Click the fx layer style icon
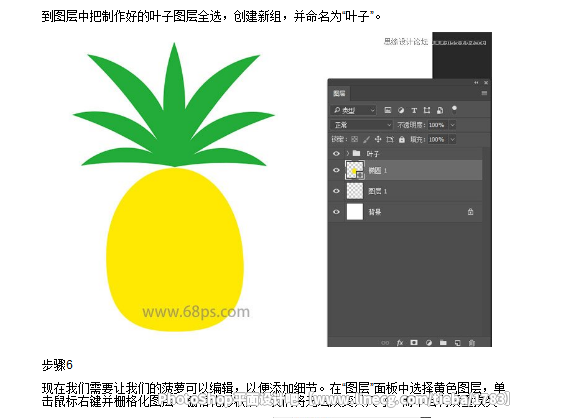 click(x=400, y=343)
